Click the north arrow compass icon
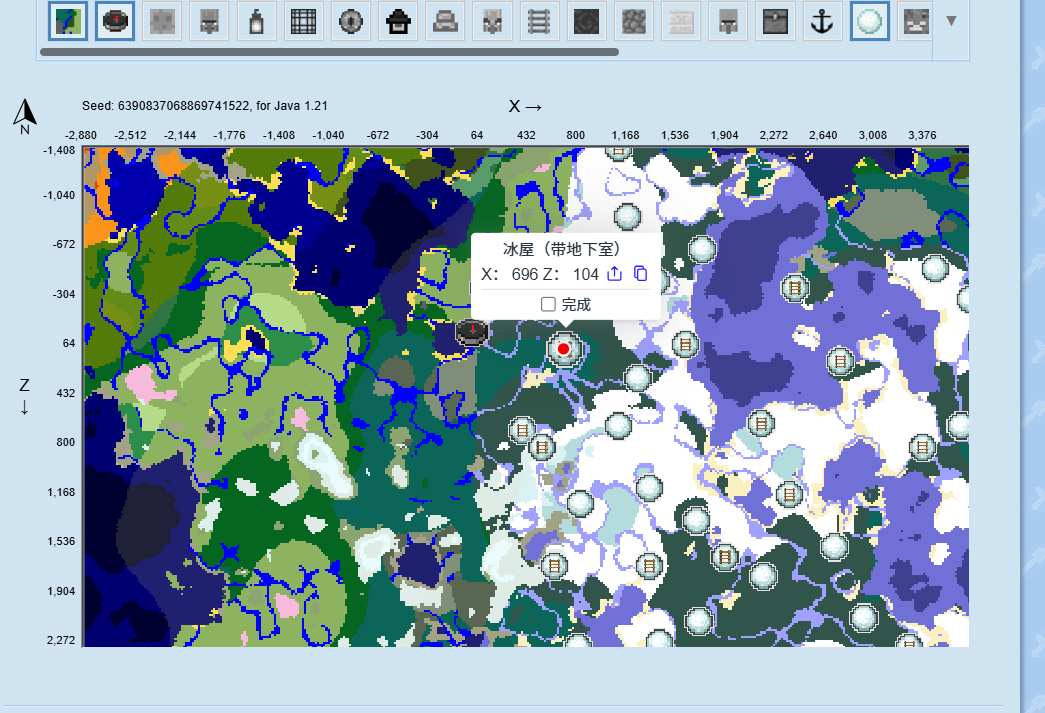The height and width of the screenshot is (713, 1045). (25, 117)
